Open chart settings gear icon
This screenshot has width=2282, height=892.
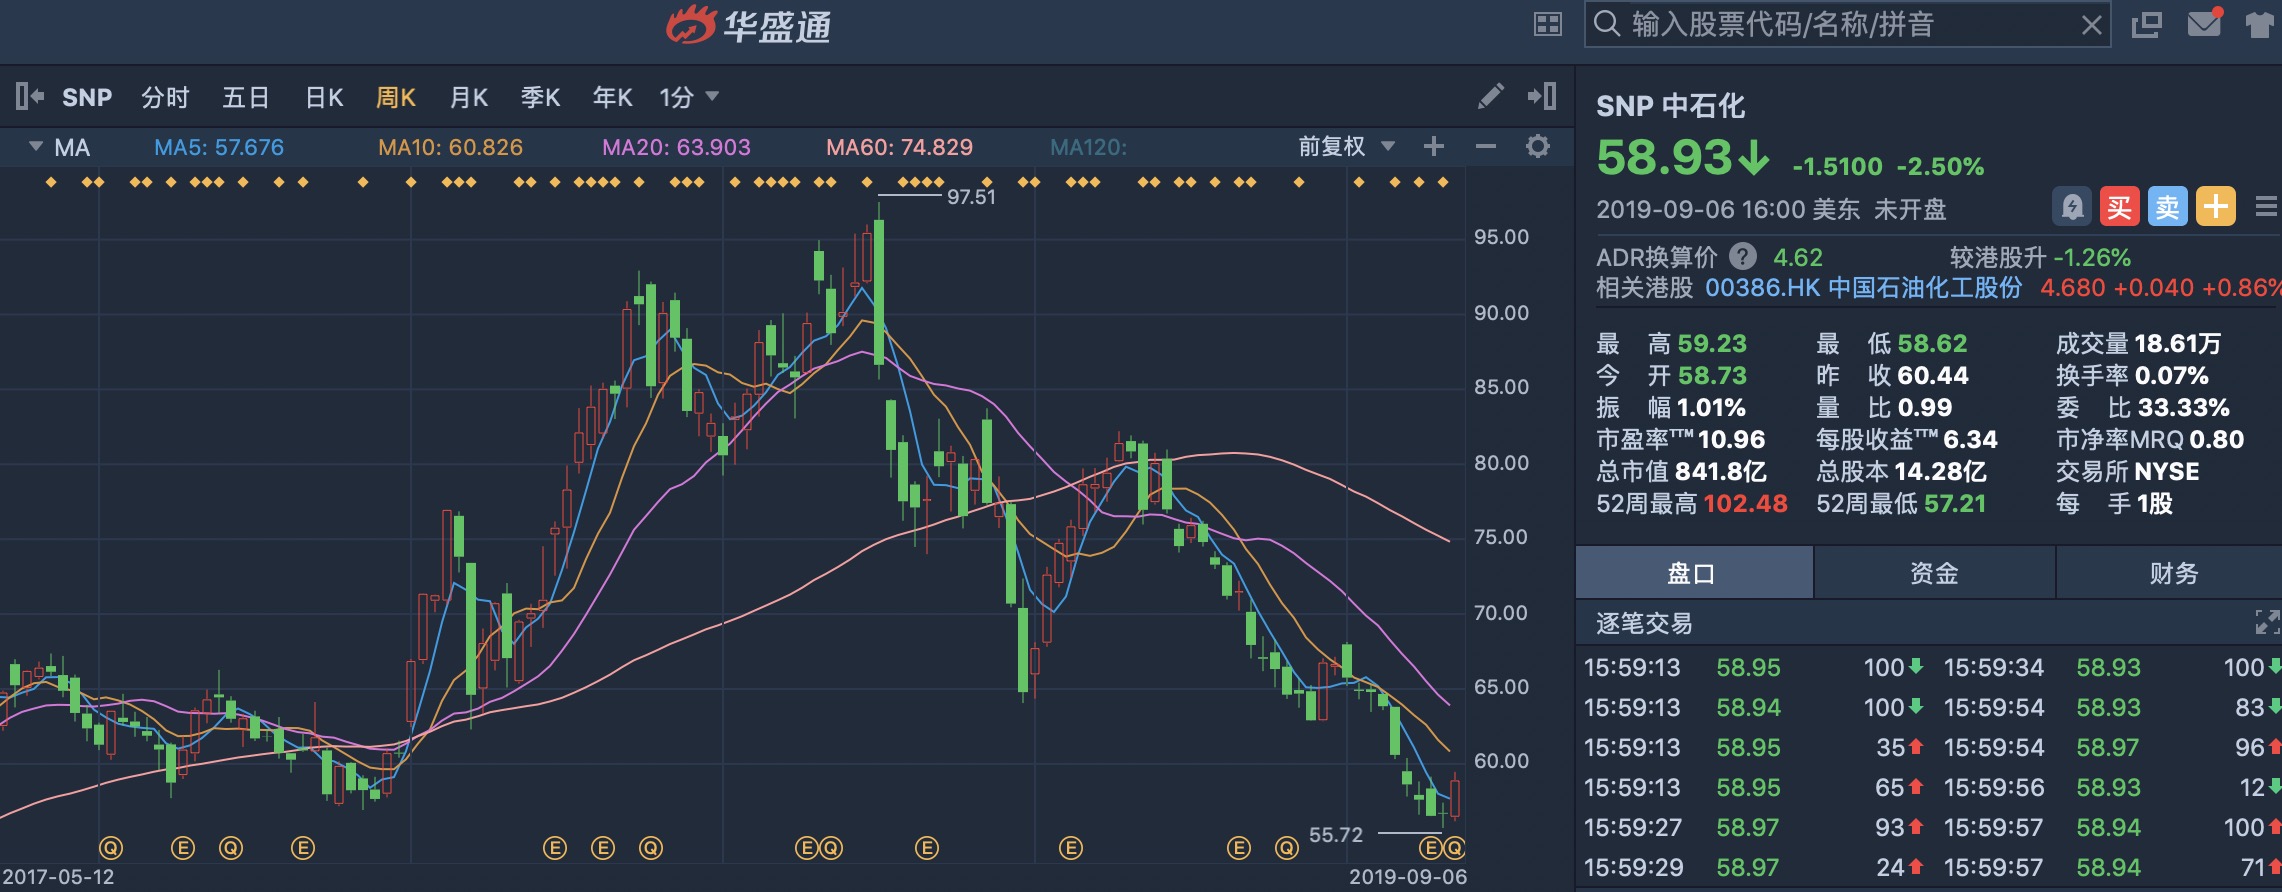[x=1538, y=147]
